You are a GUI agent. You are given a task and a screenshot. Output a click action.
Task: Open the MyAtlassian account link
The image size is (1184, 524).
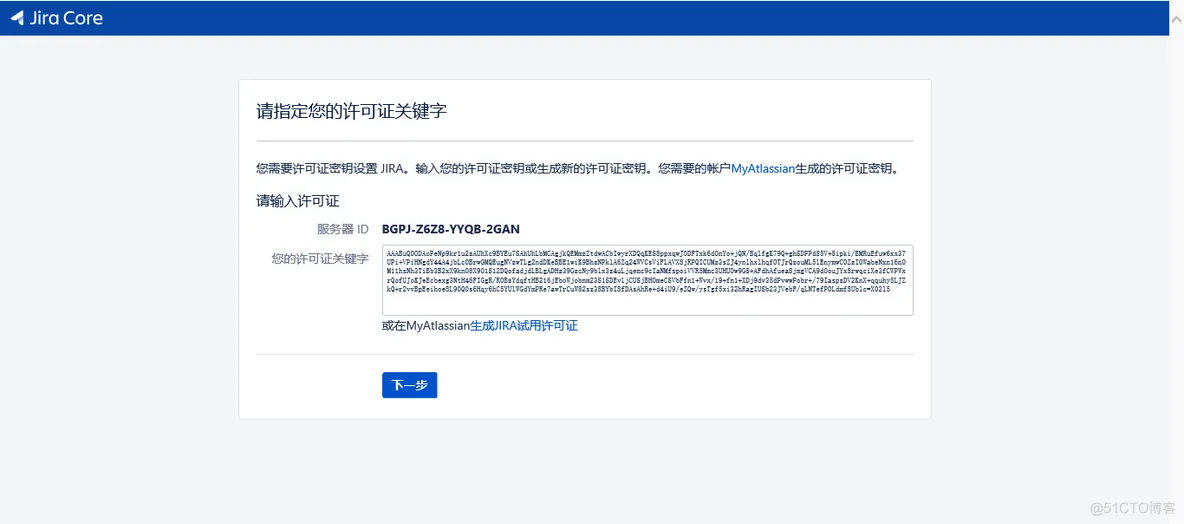[763, 168]
